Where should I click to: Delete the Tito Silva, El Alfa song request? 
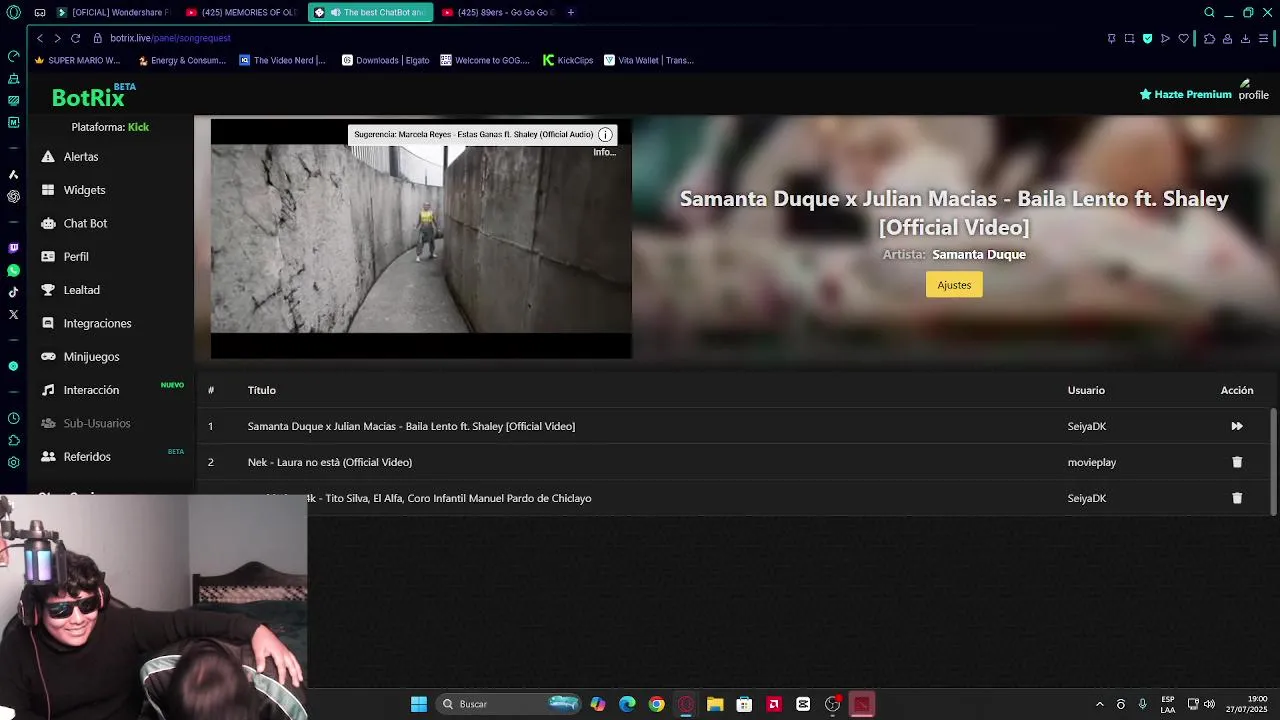[1237, 498]
